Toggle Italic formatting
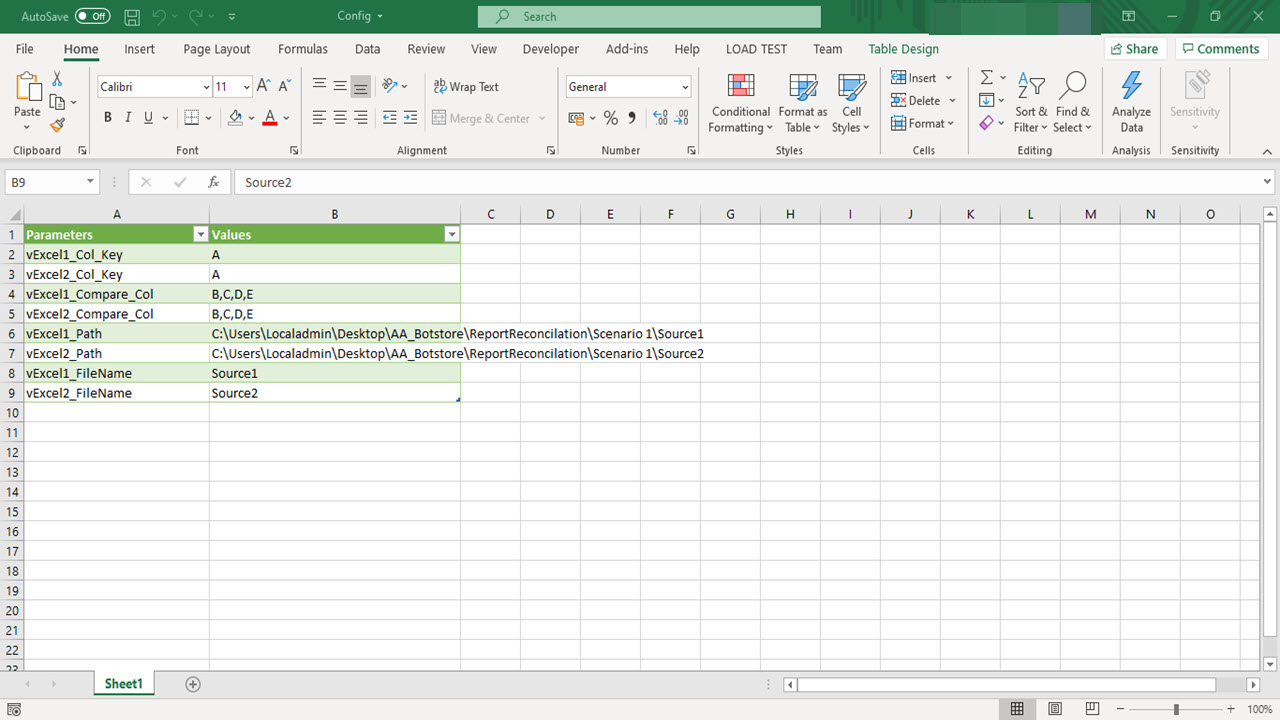Image resolution: width=1280 pixels, height=720 pixels. 128,118
